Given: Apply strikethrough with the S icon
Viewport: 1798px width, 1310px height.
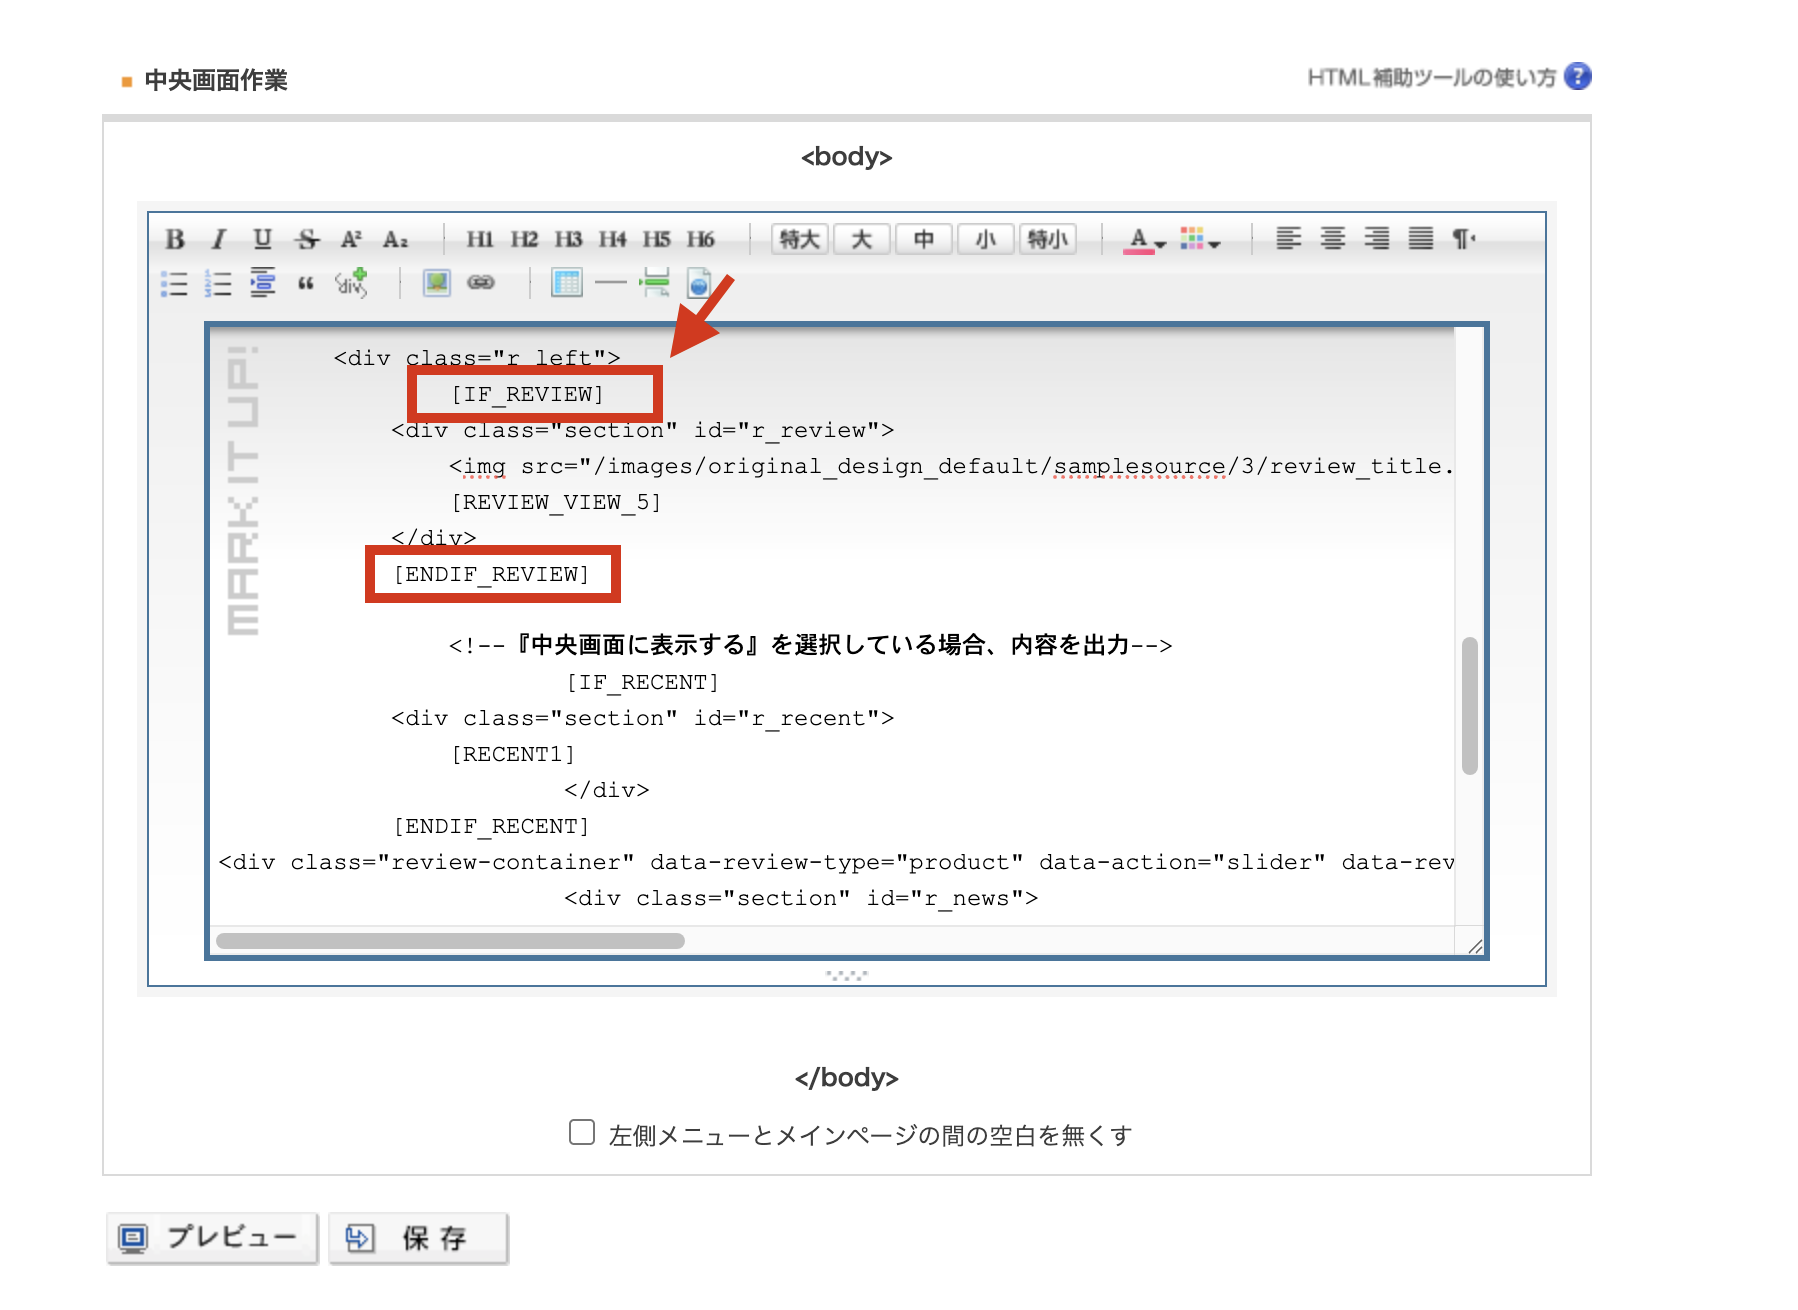Looking at the screenshot, I should (x=307, y=239).
